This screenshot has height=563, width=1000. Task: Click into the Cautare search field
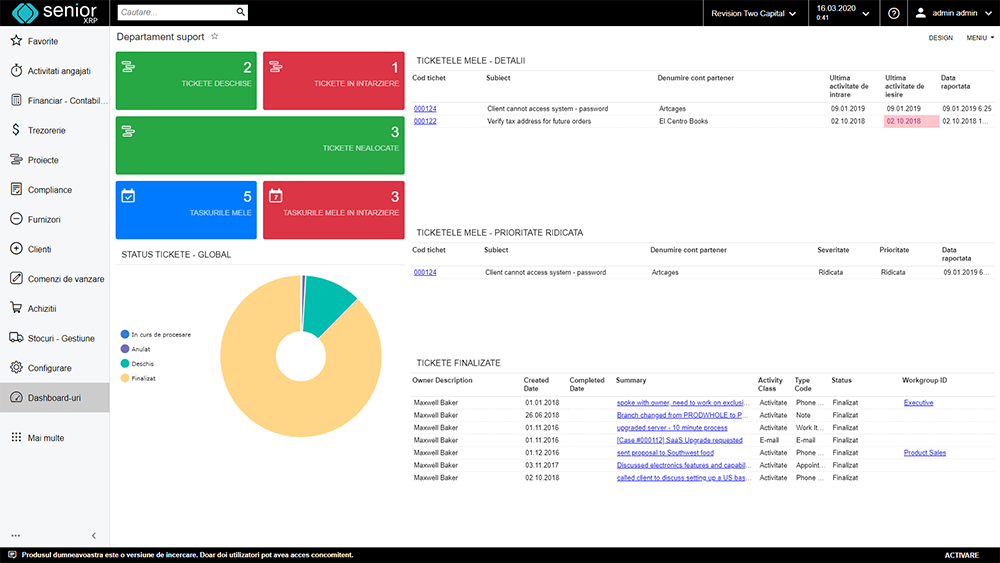pyautogui.click(x=175, y=13)
